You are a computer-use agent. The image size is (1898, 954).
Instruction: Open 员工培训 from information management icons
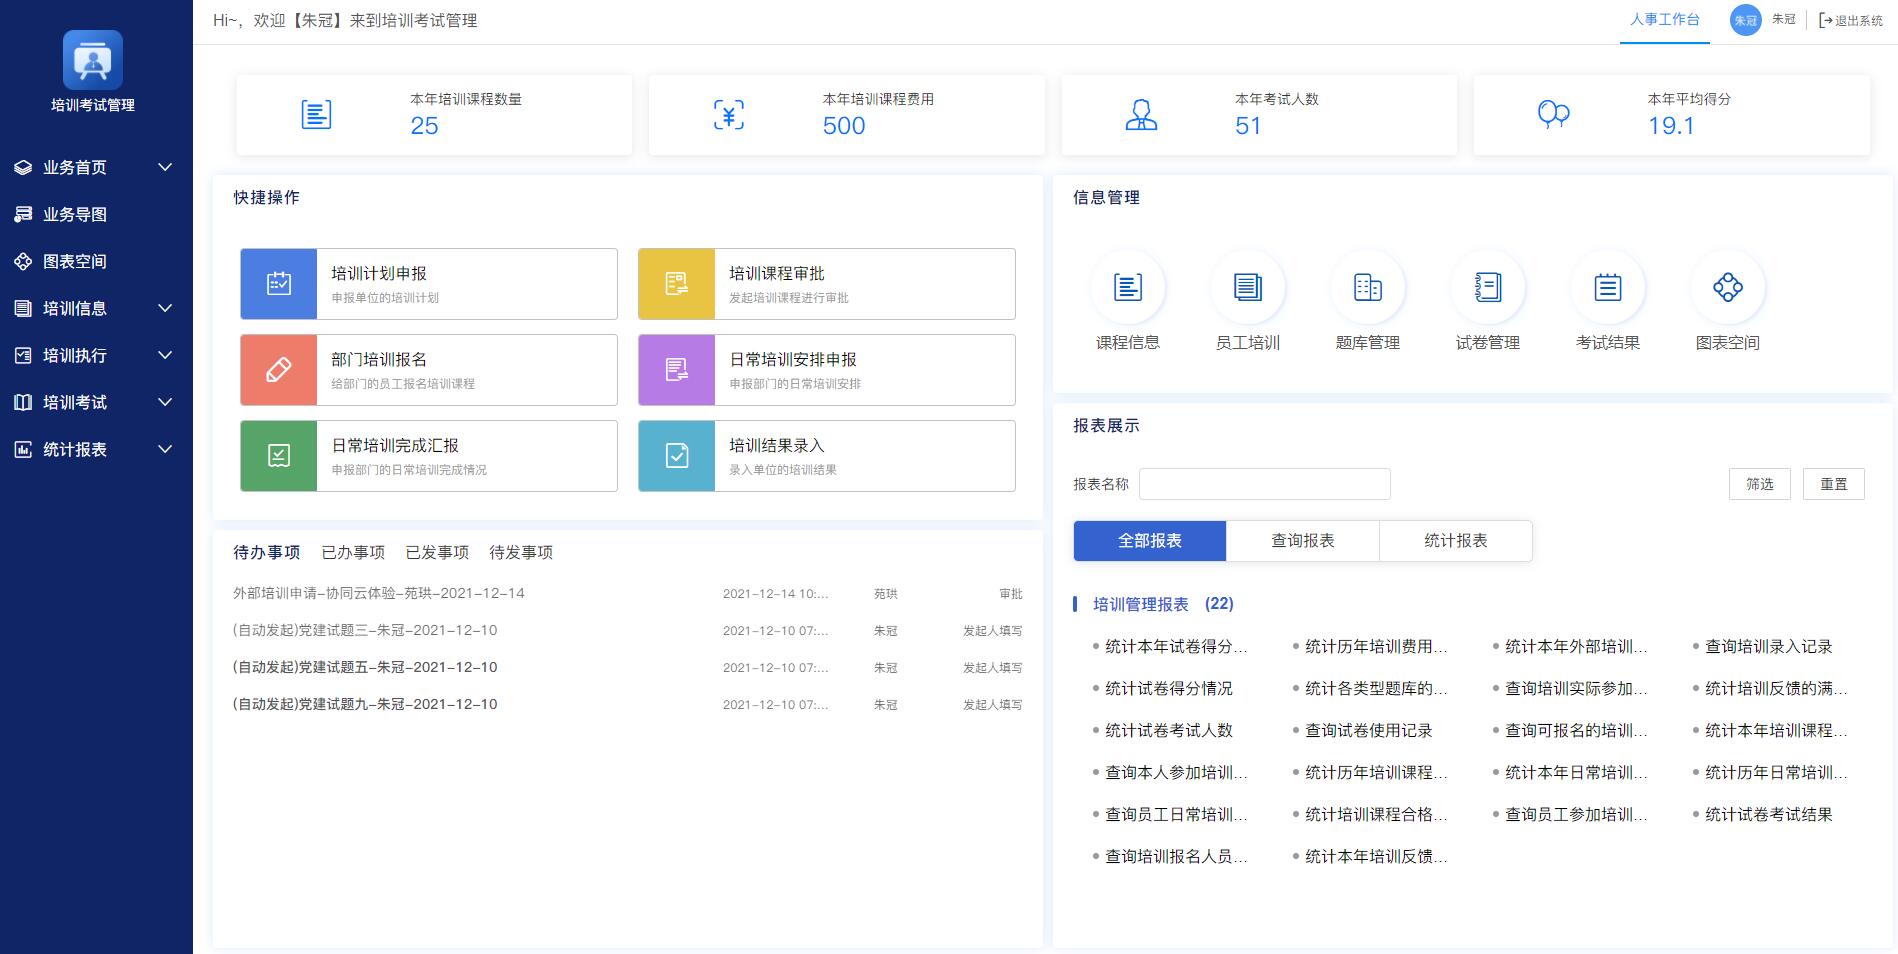[x=1248, y=300]
